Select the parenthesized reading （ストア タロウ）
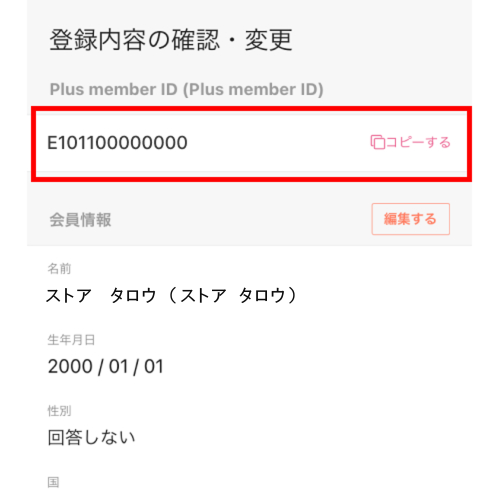The height and width of the screenshot is (500, 500). click(x=233, y=296)
